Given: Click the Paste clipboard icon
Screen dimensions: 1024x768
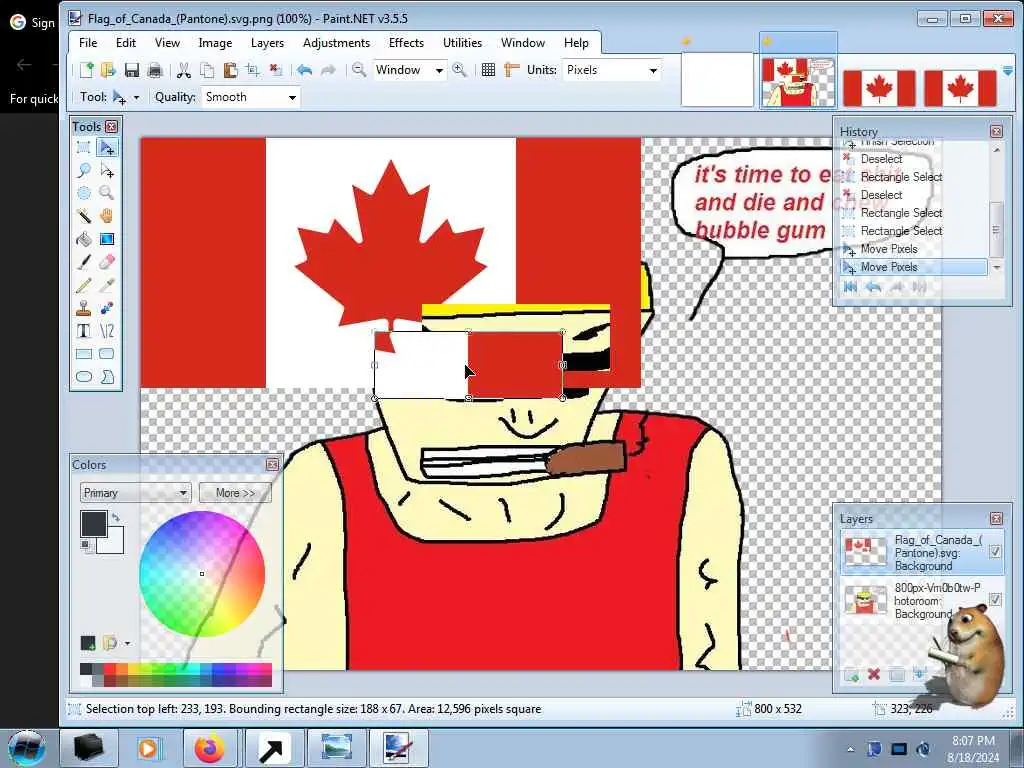Looking at the screenshot, I should point(230,70).
